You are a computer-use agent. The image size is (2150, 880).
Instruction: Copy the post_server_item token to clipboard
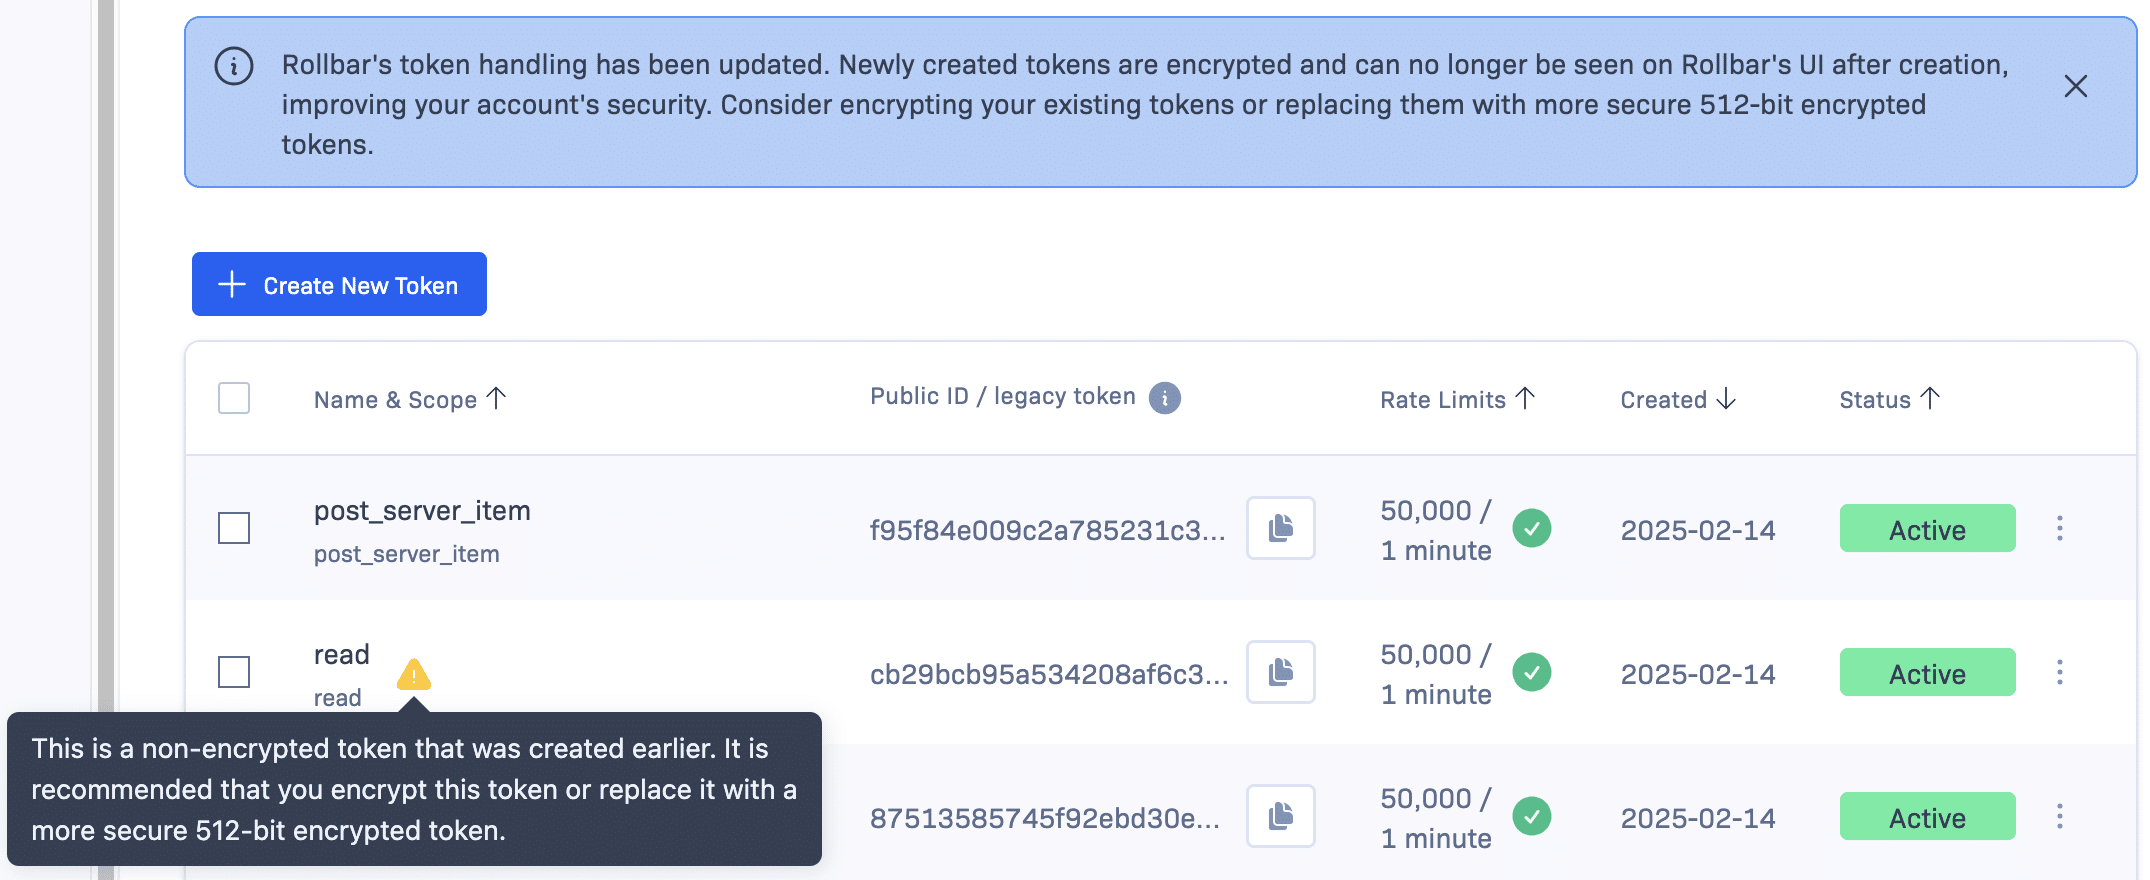tap(1280, 529)
